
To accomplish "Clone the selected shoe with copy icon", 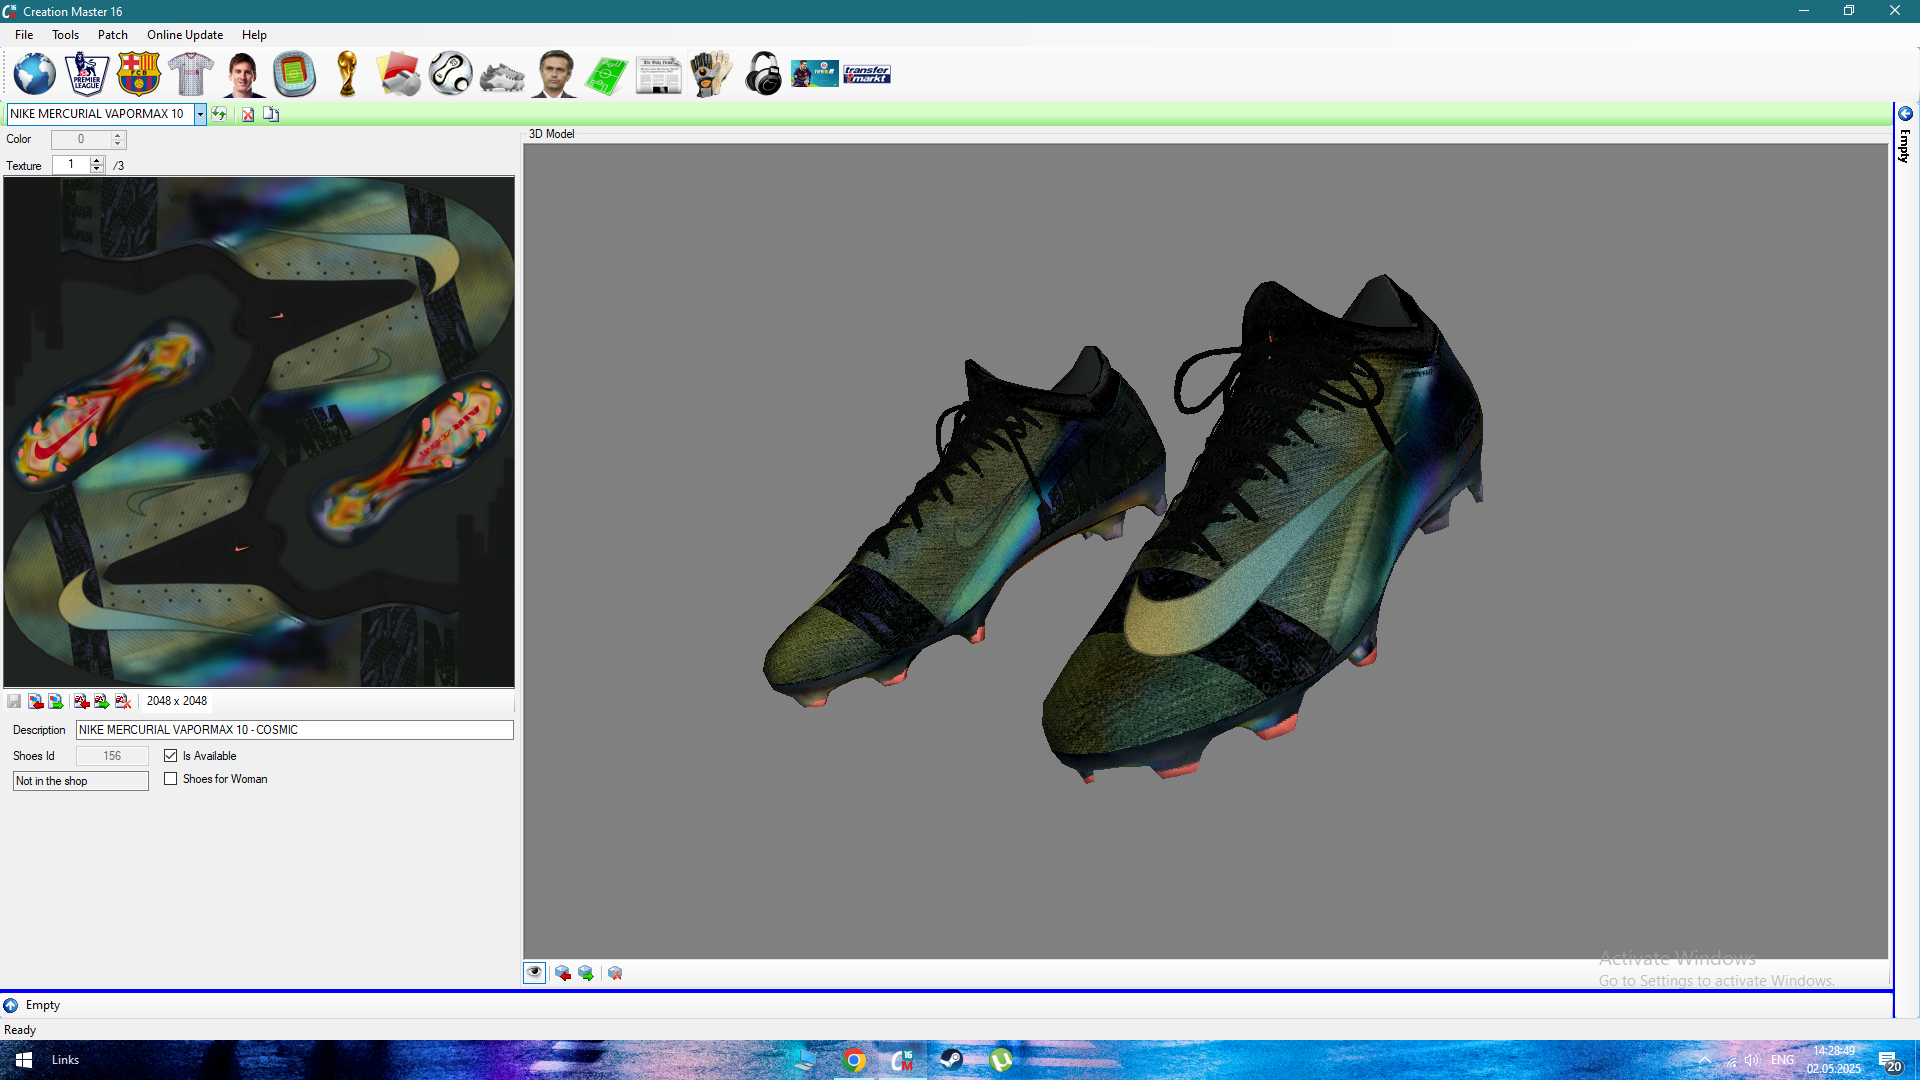I will 271,114.
